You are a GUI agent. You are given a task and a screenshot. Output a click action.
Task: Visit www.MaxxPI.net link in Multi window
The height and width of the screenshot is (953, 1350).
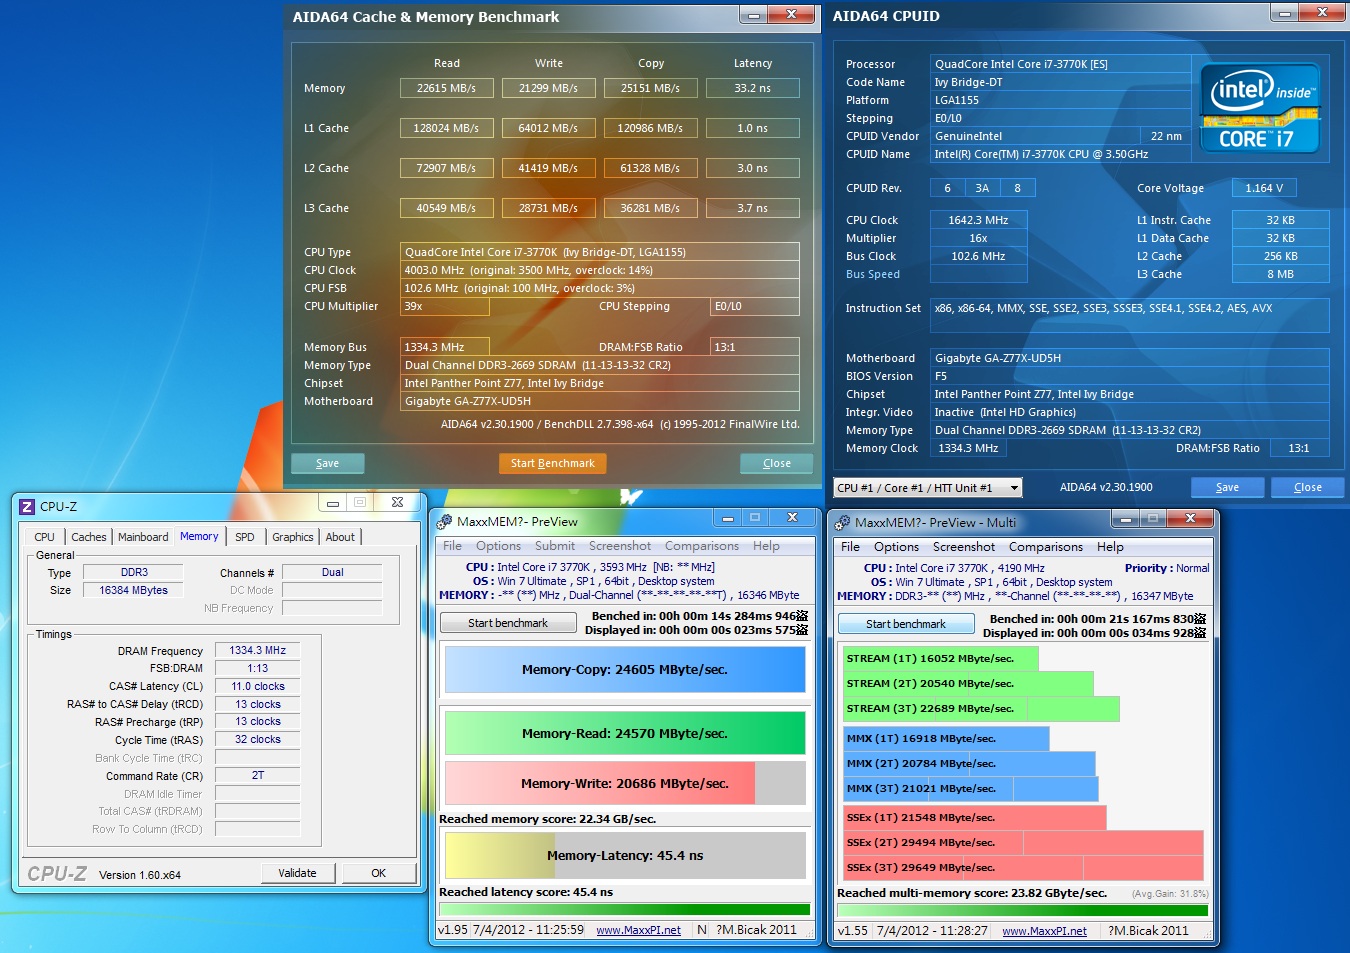1044,931
